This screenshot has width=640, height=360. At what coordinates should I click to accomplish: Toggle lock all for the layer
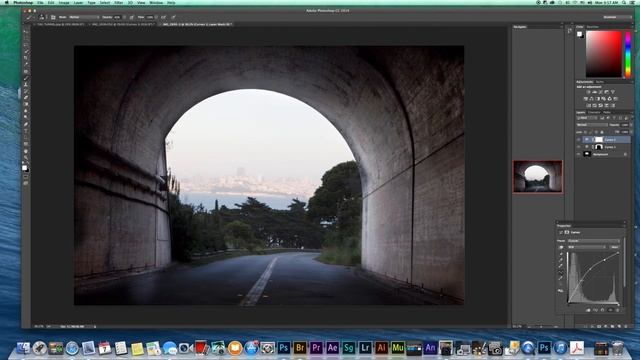click(x=602, y=132)
